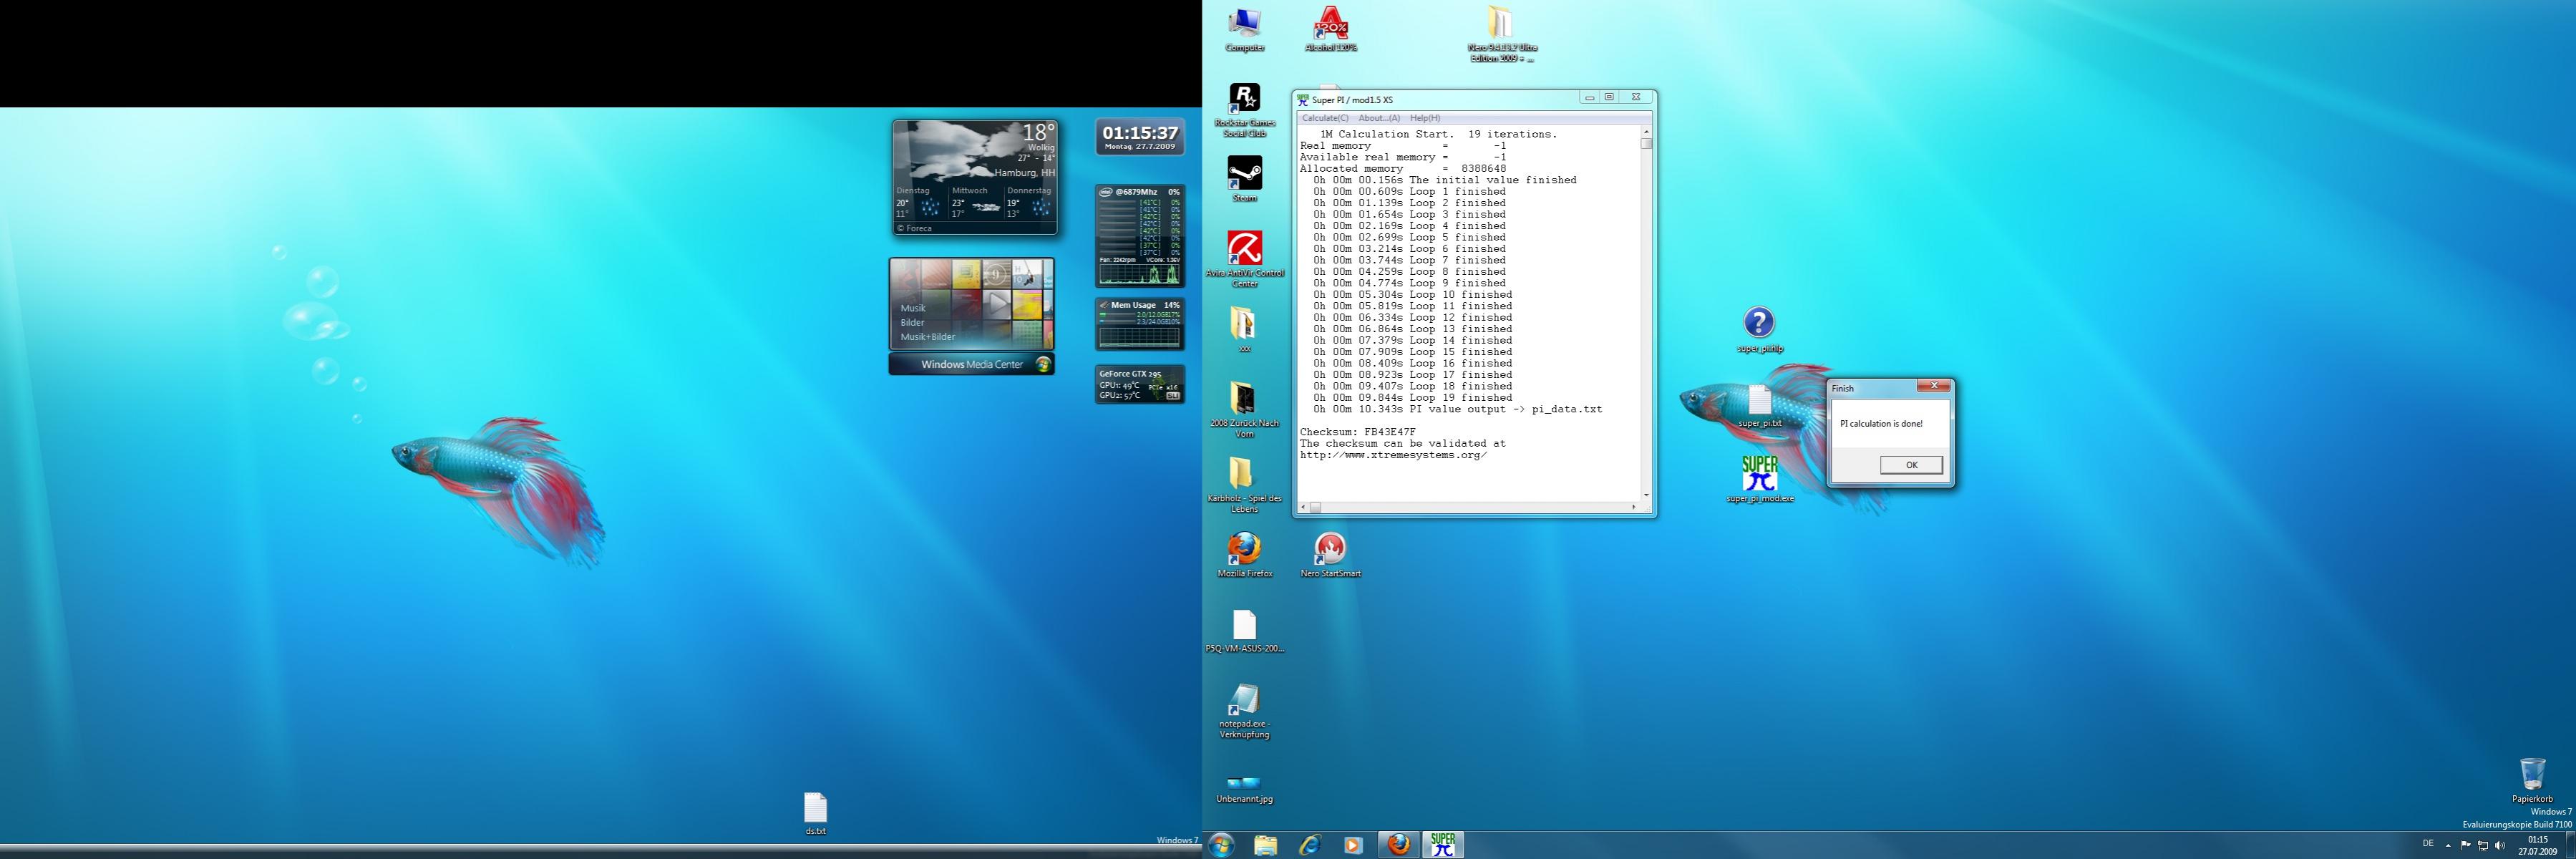Click the volume speaker tray icon
2576x859 pixels.
[x=2500, y=845]
